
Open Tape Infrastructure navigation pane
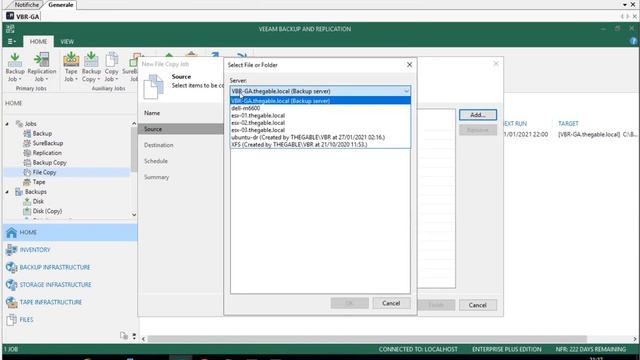click(x=69, y=302)
